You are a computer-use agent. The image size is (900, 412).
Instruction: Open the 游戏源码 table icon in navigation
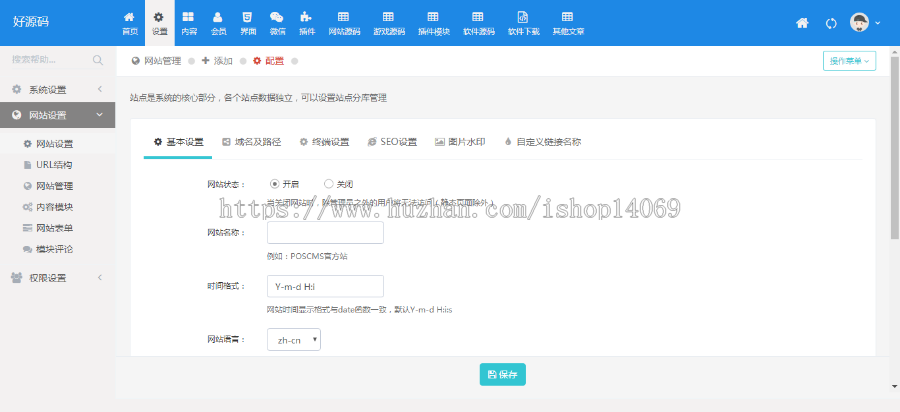point(389,17)
